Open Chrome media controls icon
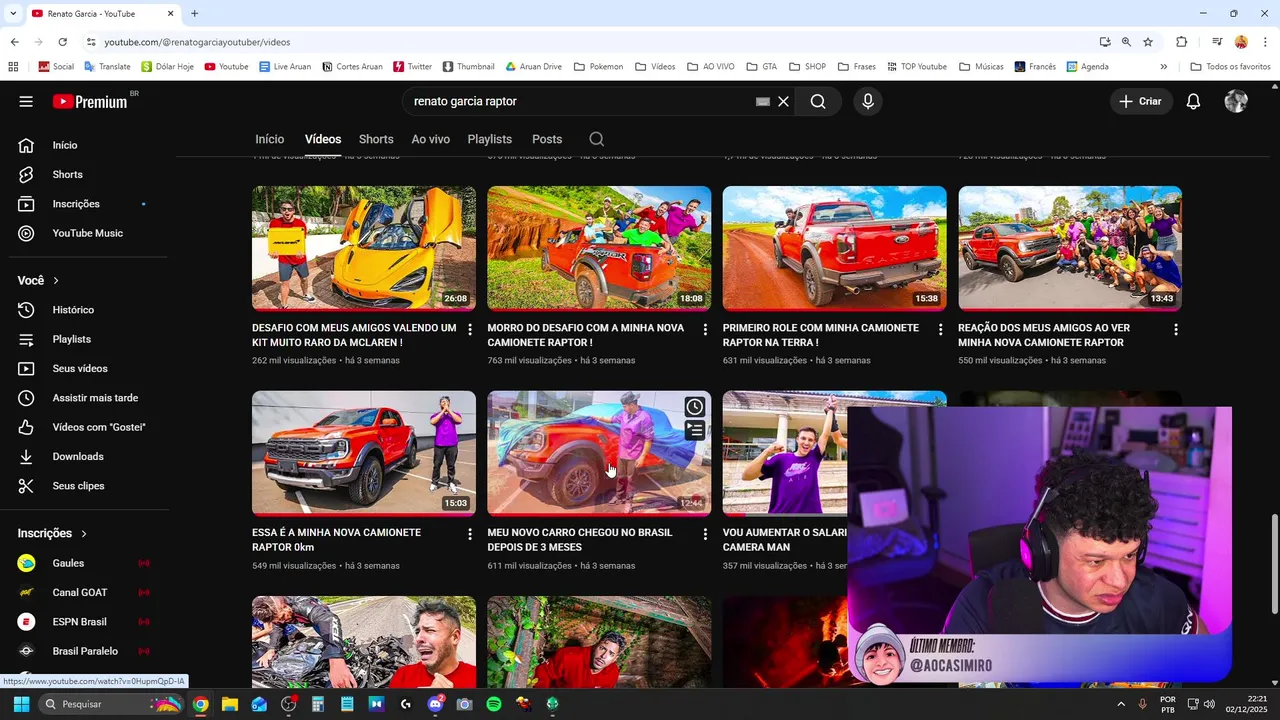Image resolution: width=1280 pixels, height=720 pixels. pos(1217,42)
